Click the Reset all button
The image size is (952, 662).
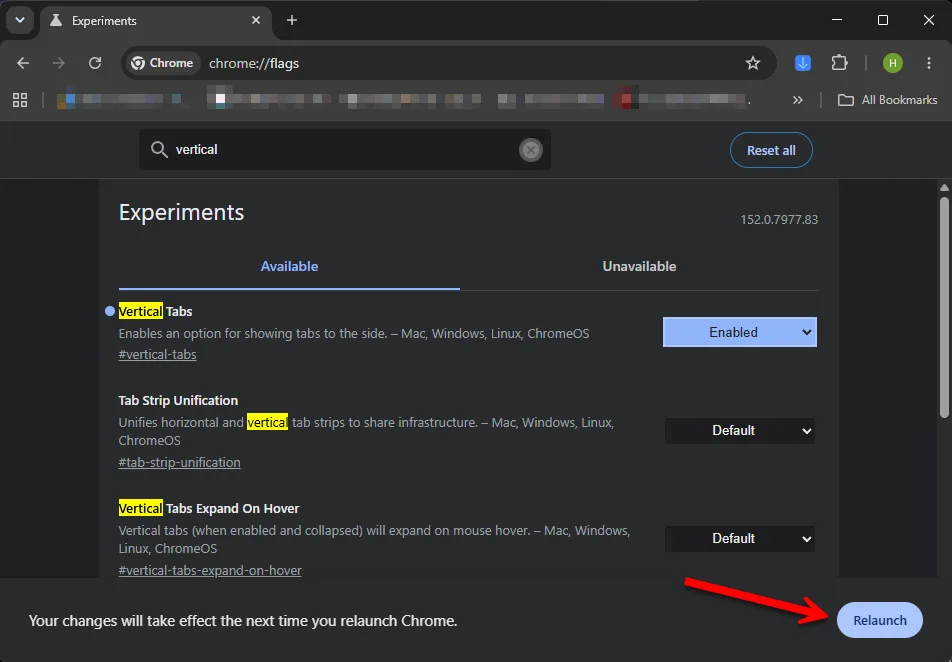(771, 150)
